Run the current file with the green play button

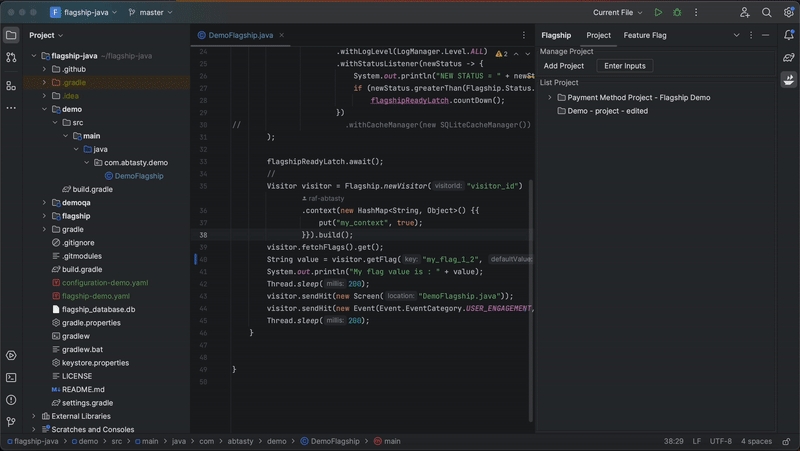coord(658,12)
